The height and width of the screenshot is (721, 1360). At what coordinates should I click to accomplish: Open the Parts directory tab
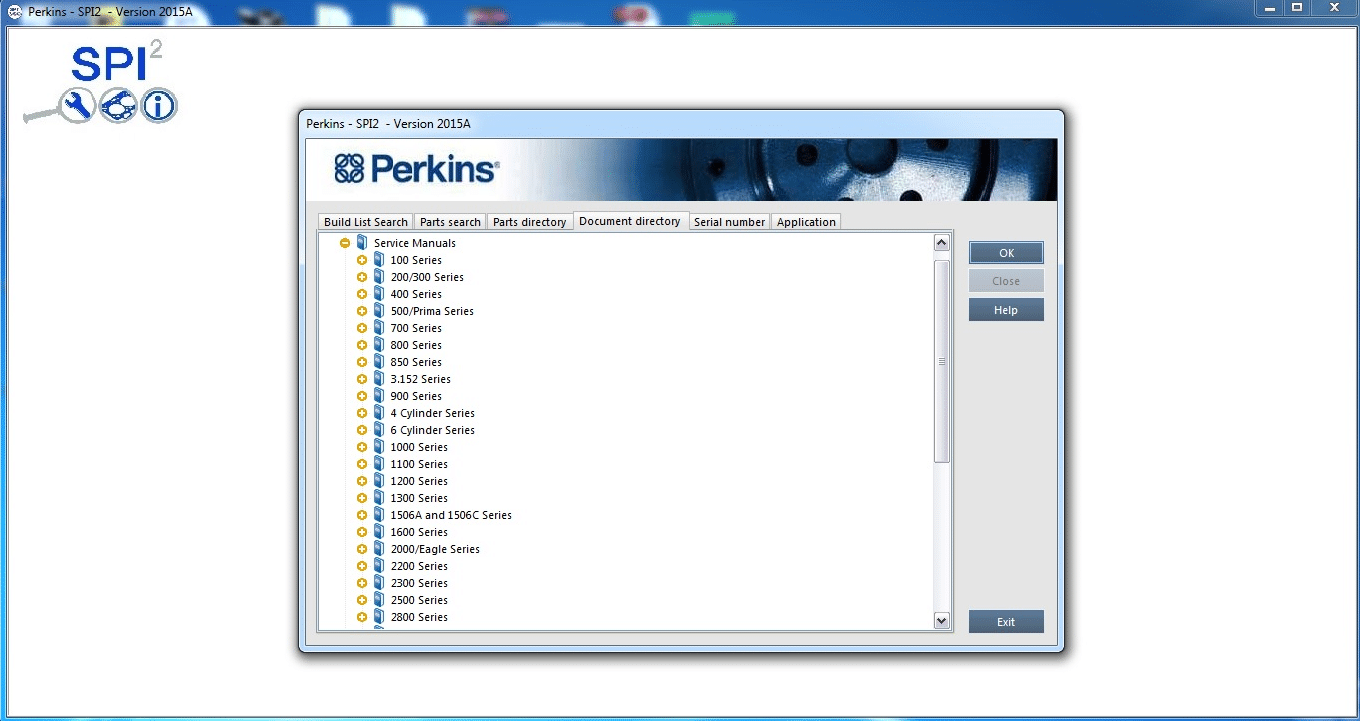pyautogui.click(x=530, y=222)
